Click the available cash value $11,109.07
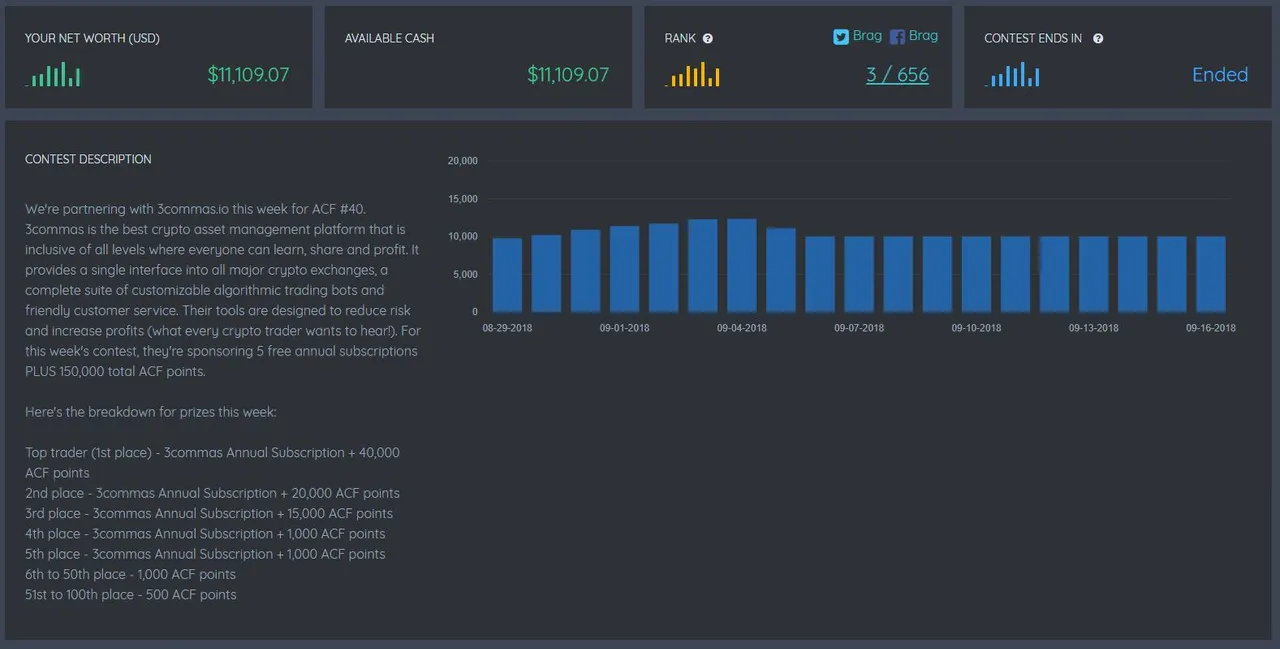1280x649 pixels. 568,75
